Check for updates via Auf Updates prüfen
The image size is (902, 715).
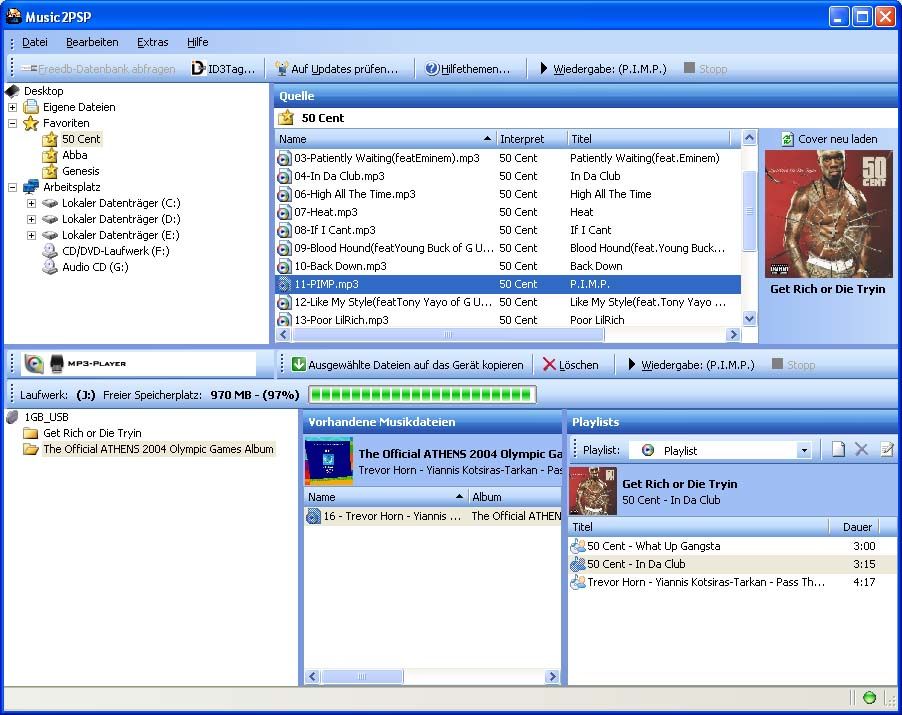point(336,69)
